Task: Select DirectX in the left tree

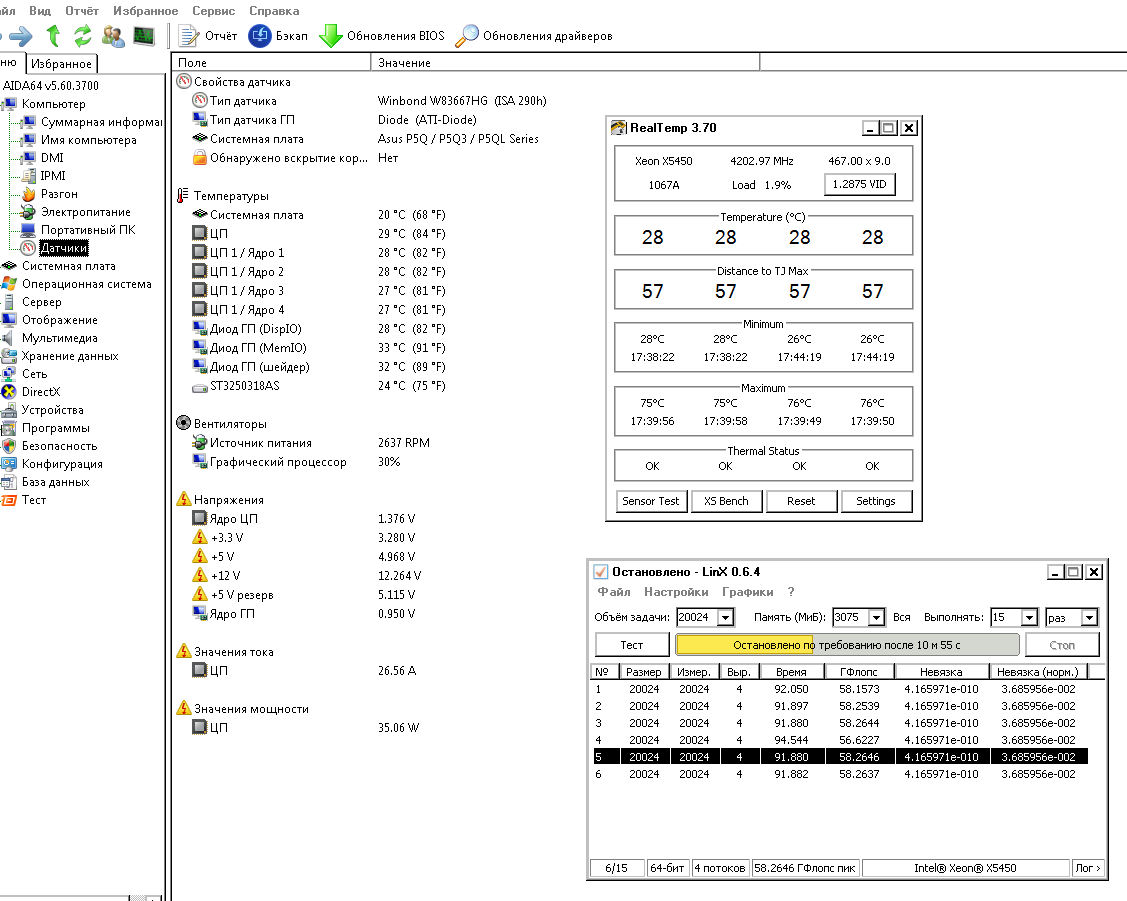Action: 41,392
